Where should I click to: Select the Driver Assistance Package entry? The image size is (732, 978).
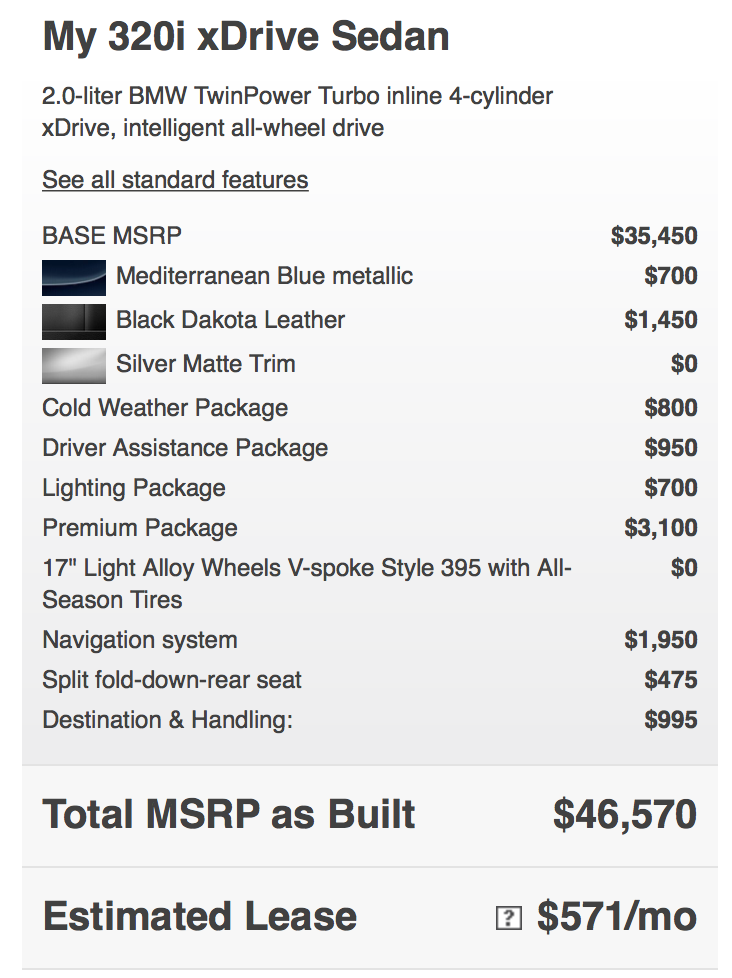click(x=369, y=448)
